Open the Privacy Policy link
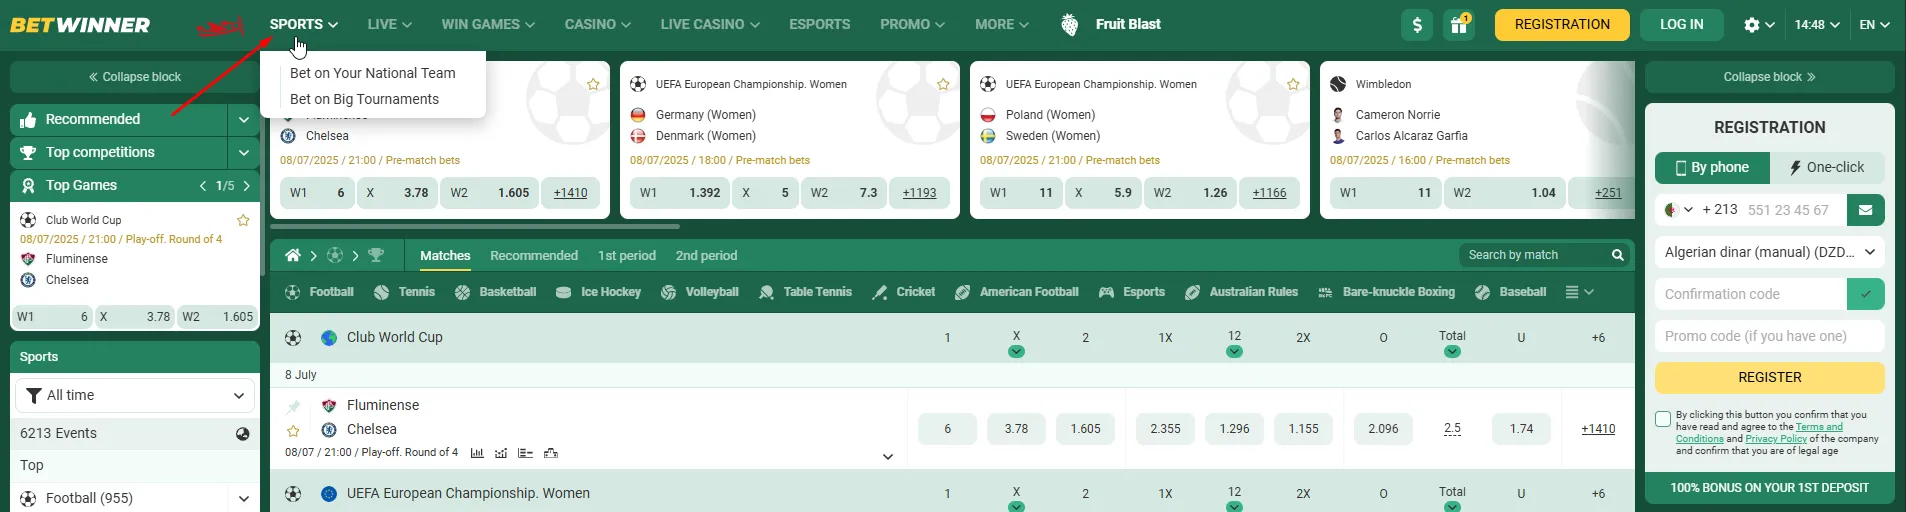Image resolution: width=1906 pixels, height=512 pixels. coord(1776,439)
